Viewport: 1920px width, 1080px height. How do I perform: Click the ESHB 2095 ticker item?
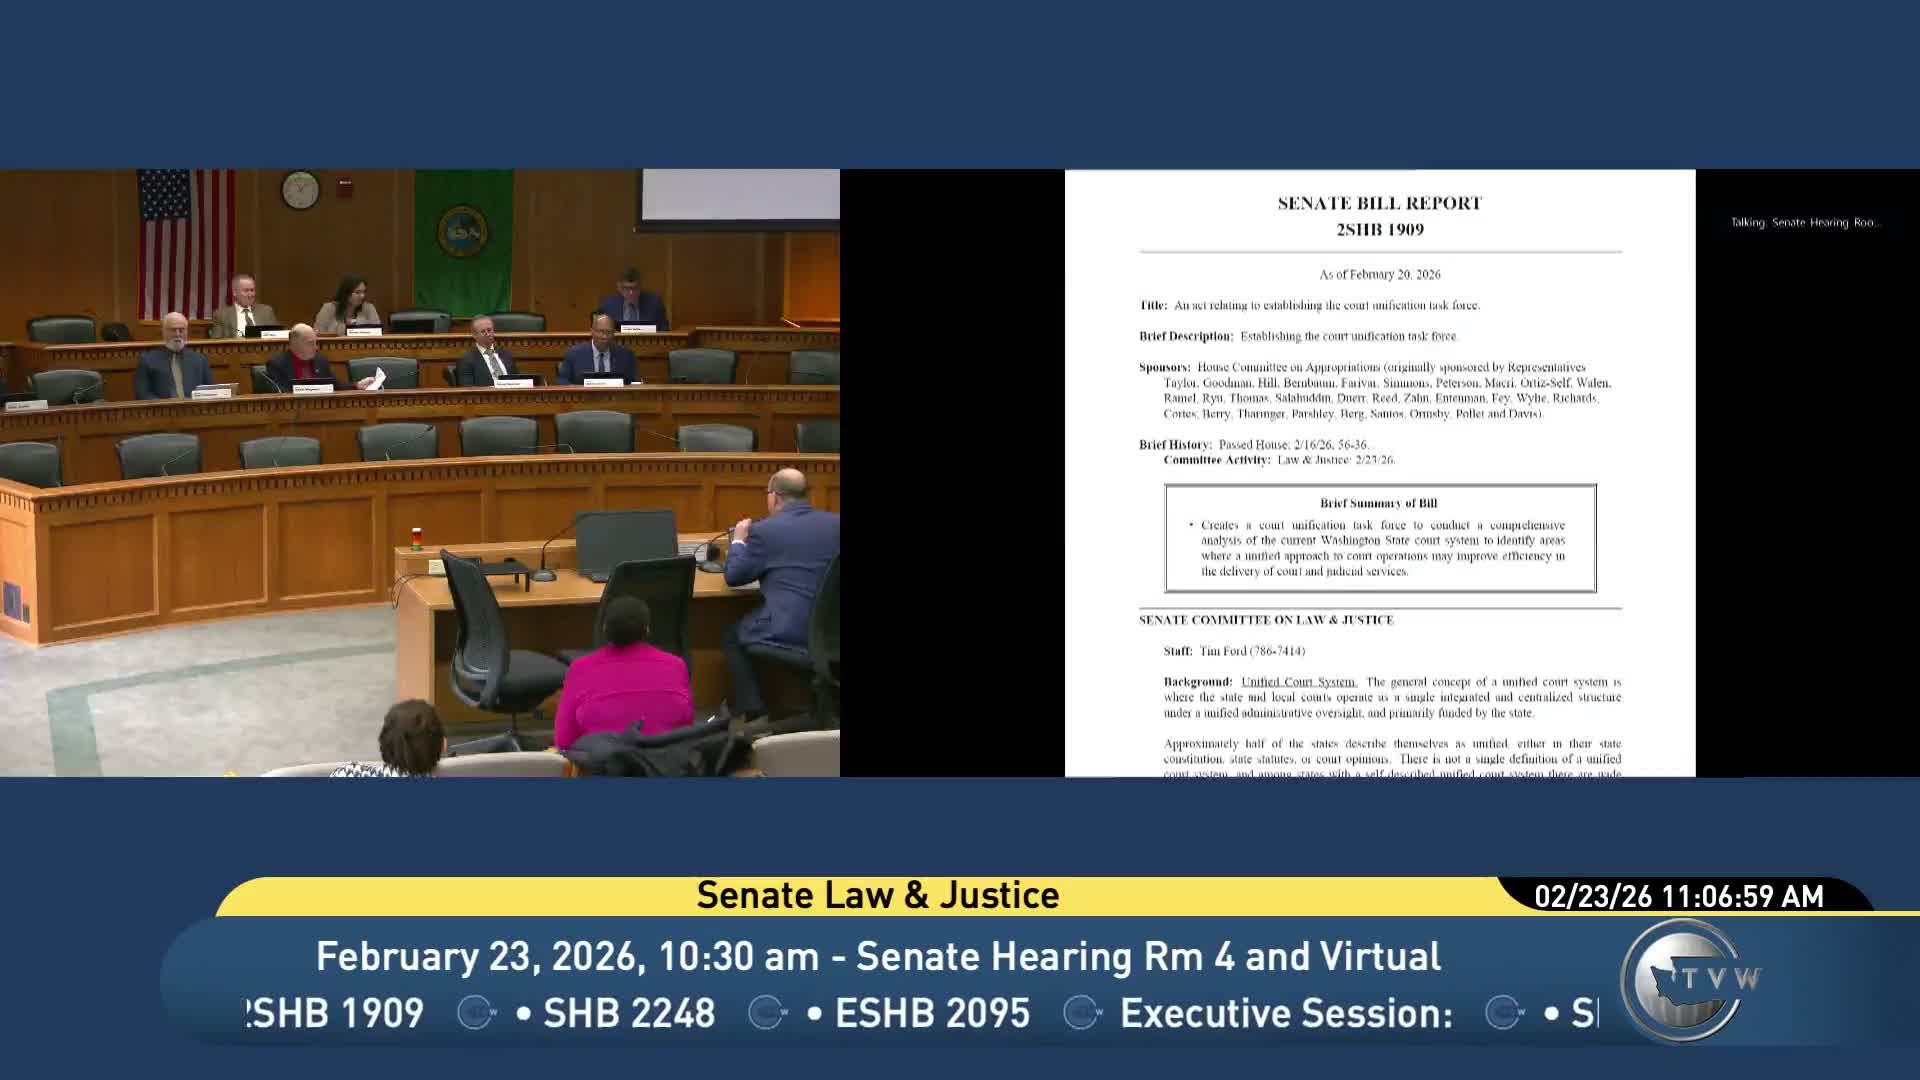pos(931,1013)
